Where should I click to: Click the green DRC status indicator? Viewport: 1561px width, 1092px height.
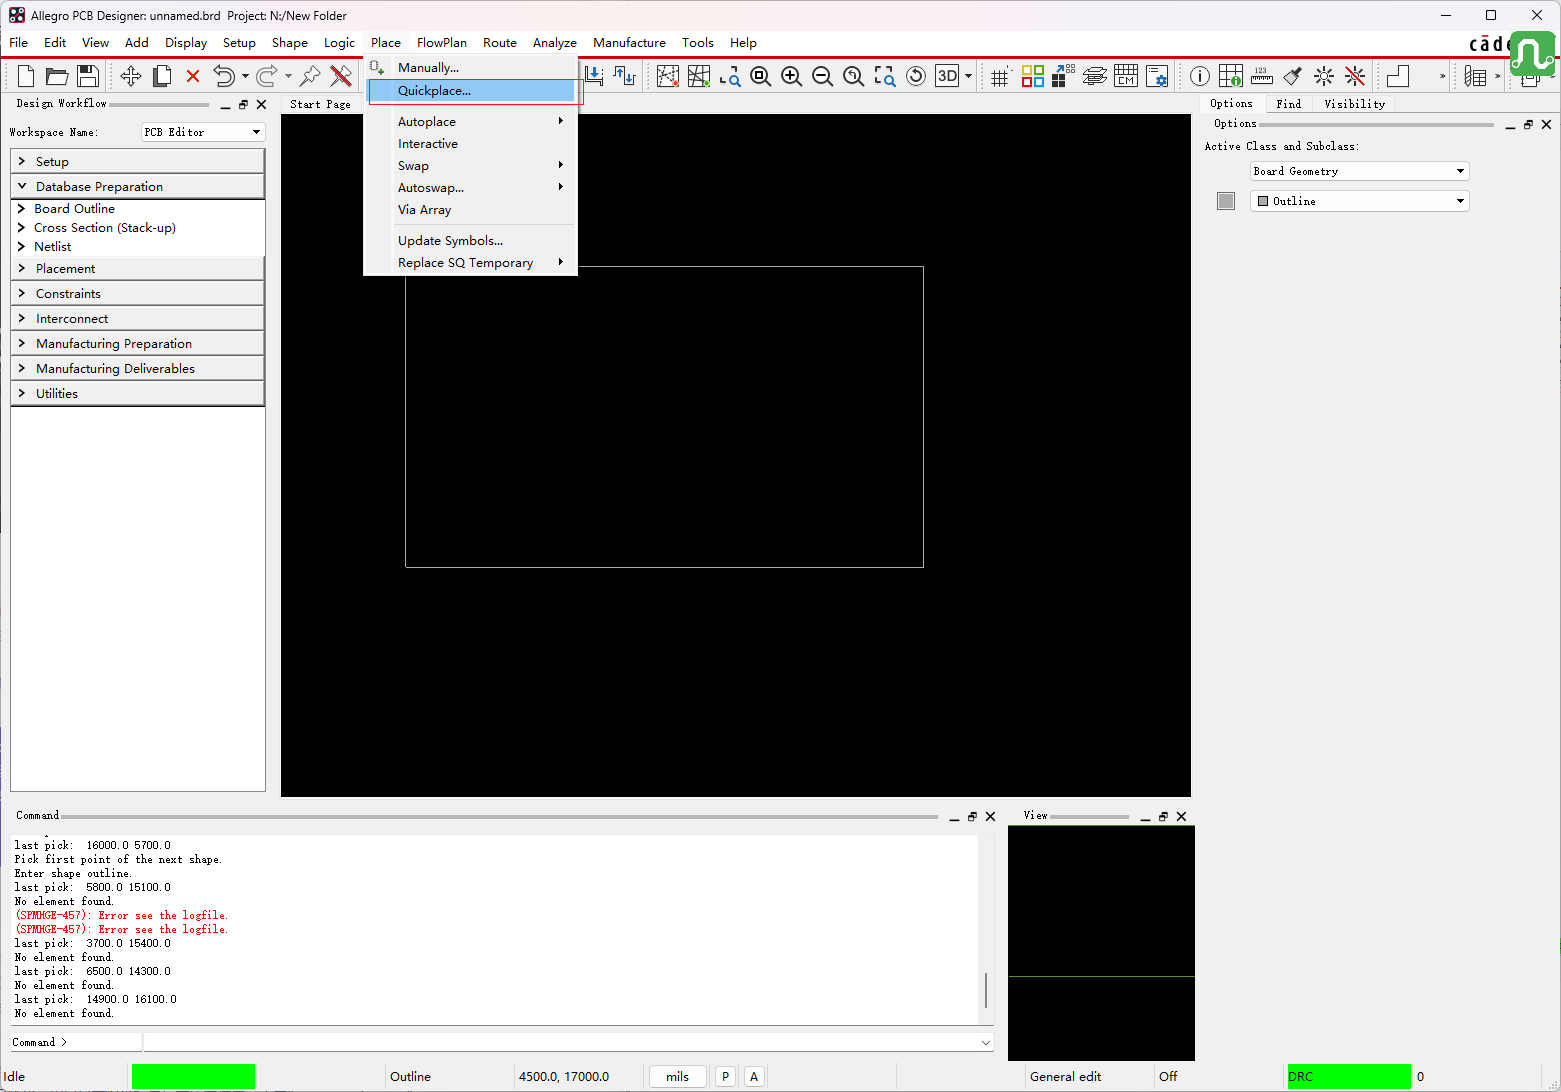coord(1348,1076)
